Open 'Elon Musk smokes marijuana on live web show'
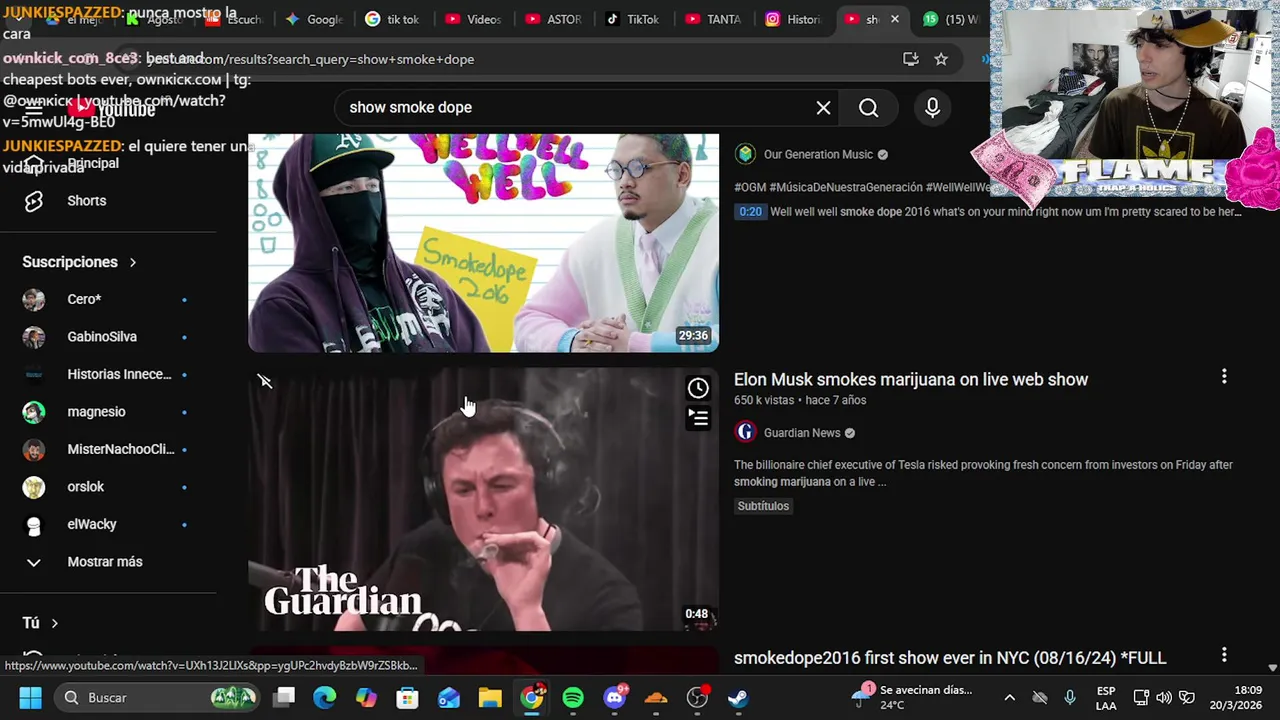Image resolution: width=1280 pixels, height=720 pixels. 911,379
